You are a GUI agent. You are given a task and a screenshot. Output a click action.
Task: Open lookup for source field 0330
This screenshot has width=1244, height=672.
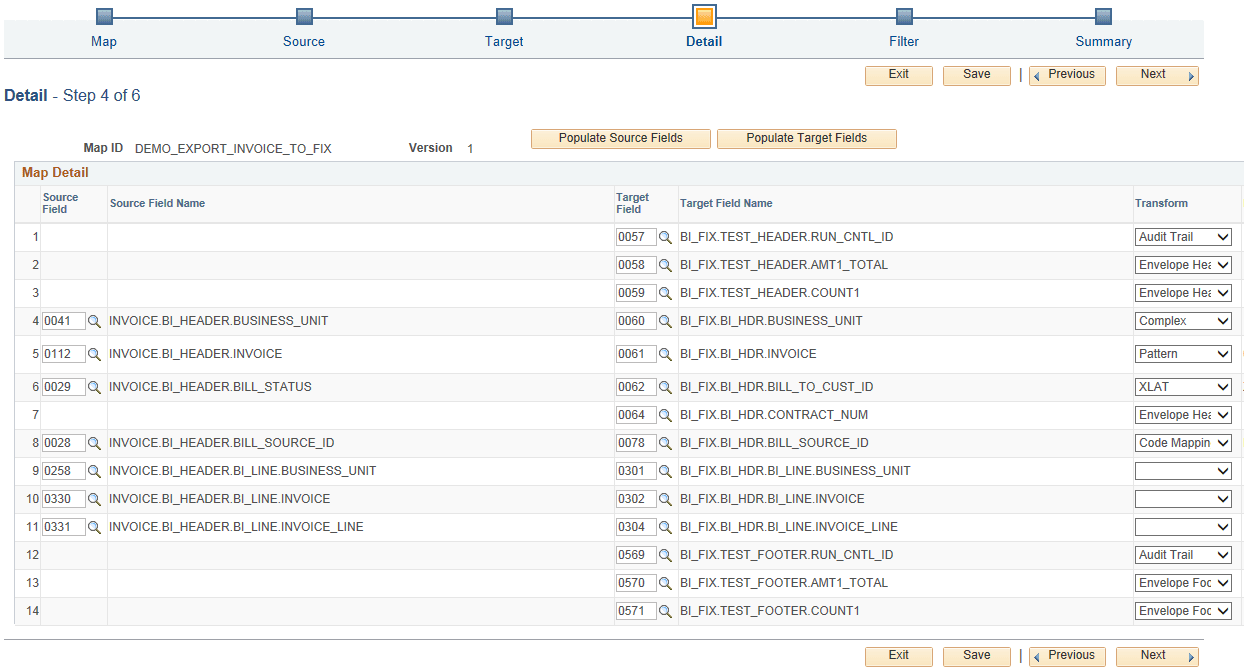pos(95,499)
